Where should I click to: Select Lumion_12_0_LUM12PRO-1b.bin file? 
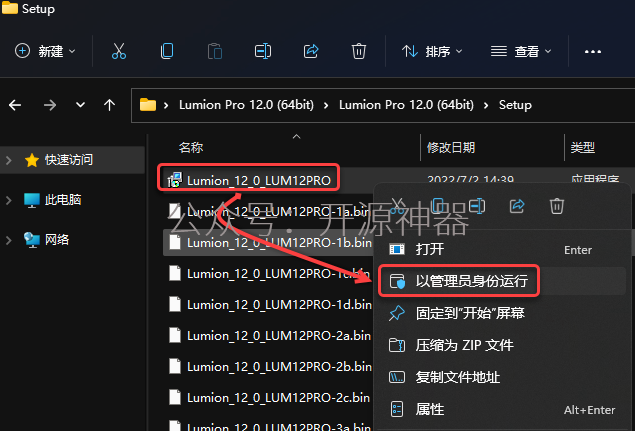tap(279, 243)
